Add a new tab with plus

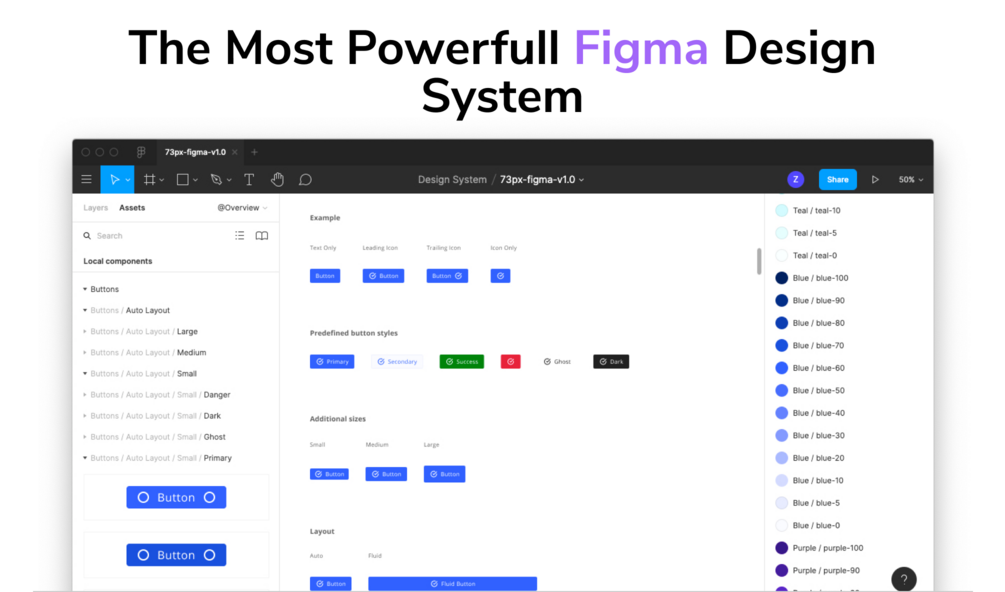(x=254, y=152)
